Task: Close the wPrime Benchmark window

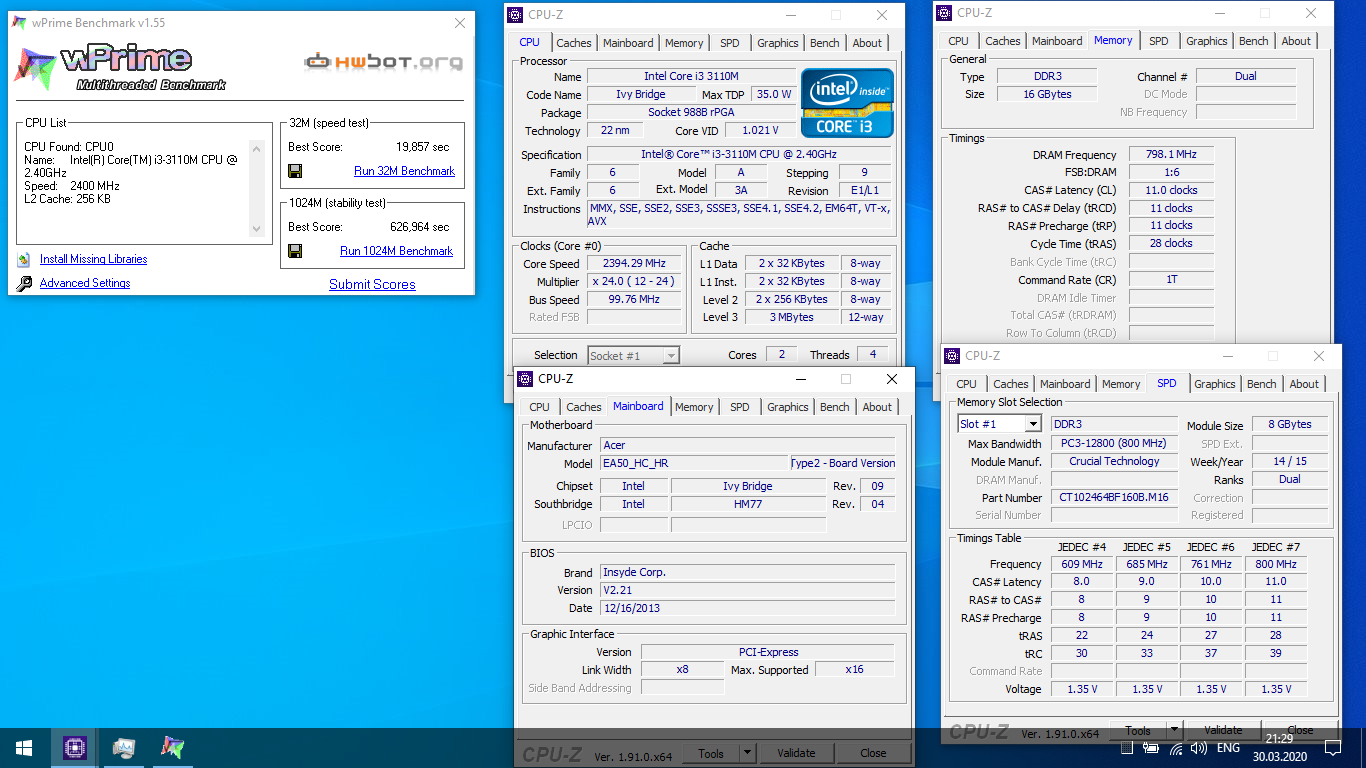Action: tap(460, 23)
